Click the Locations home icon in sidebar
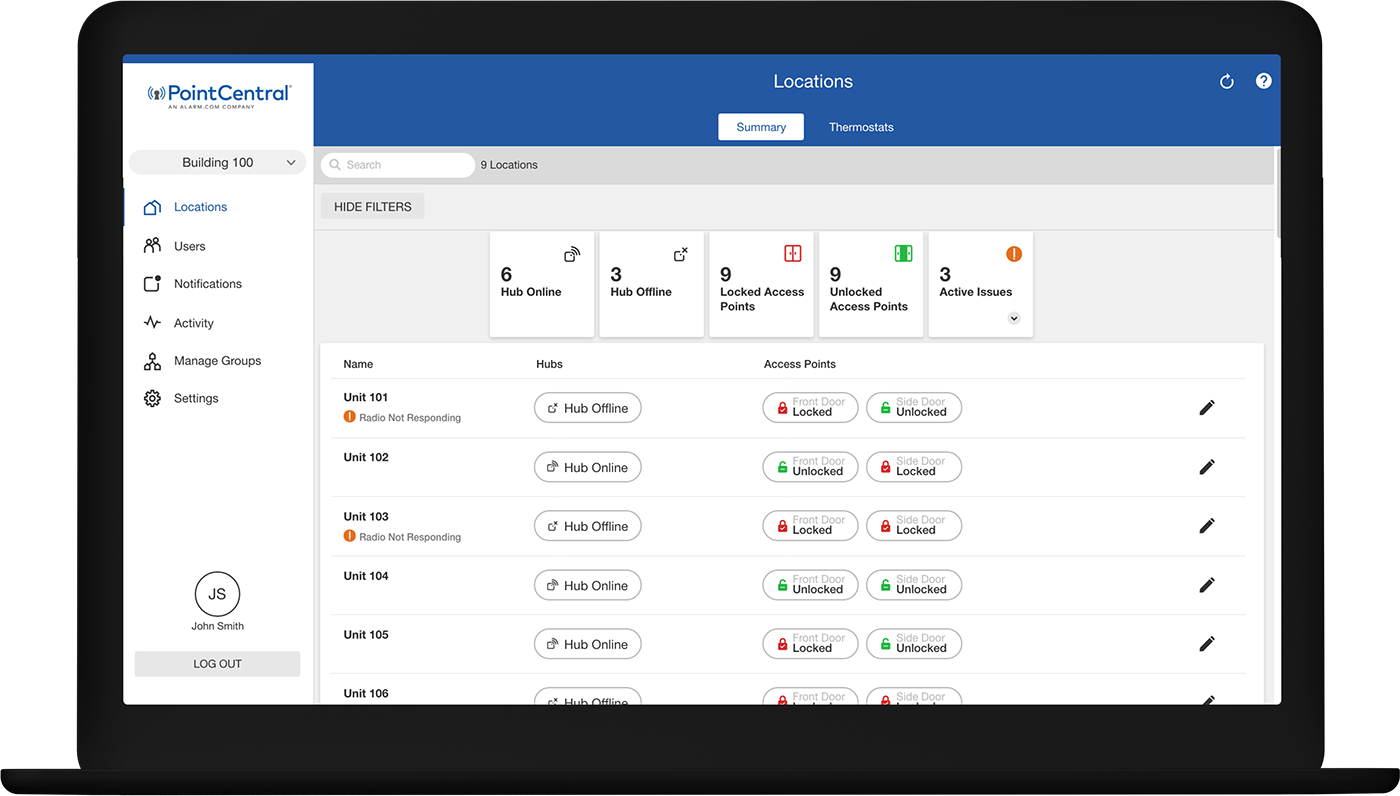Screen dimensions: 1400x796 tap(152, 207)
